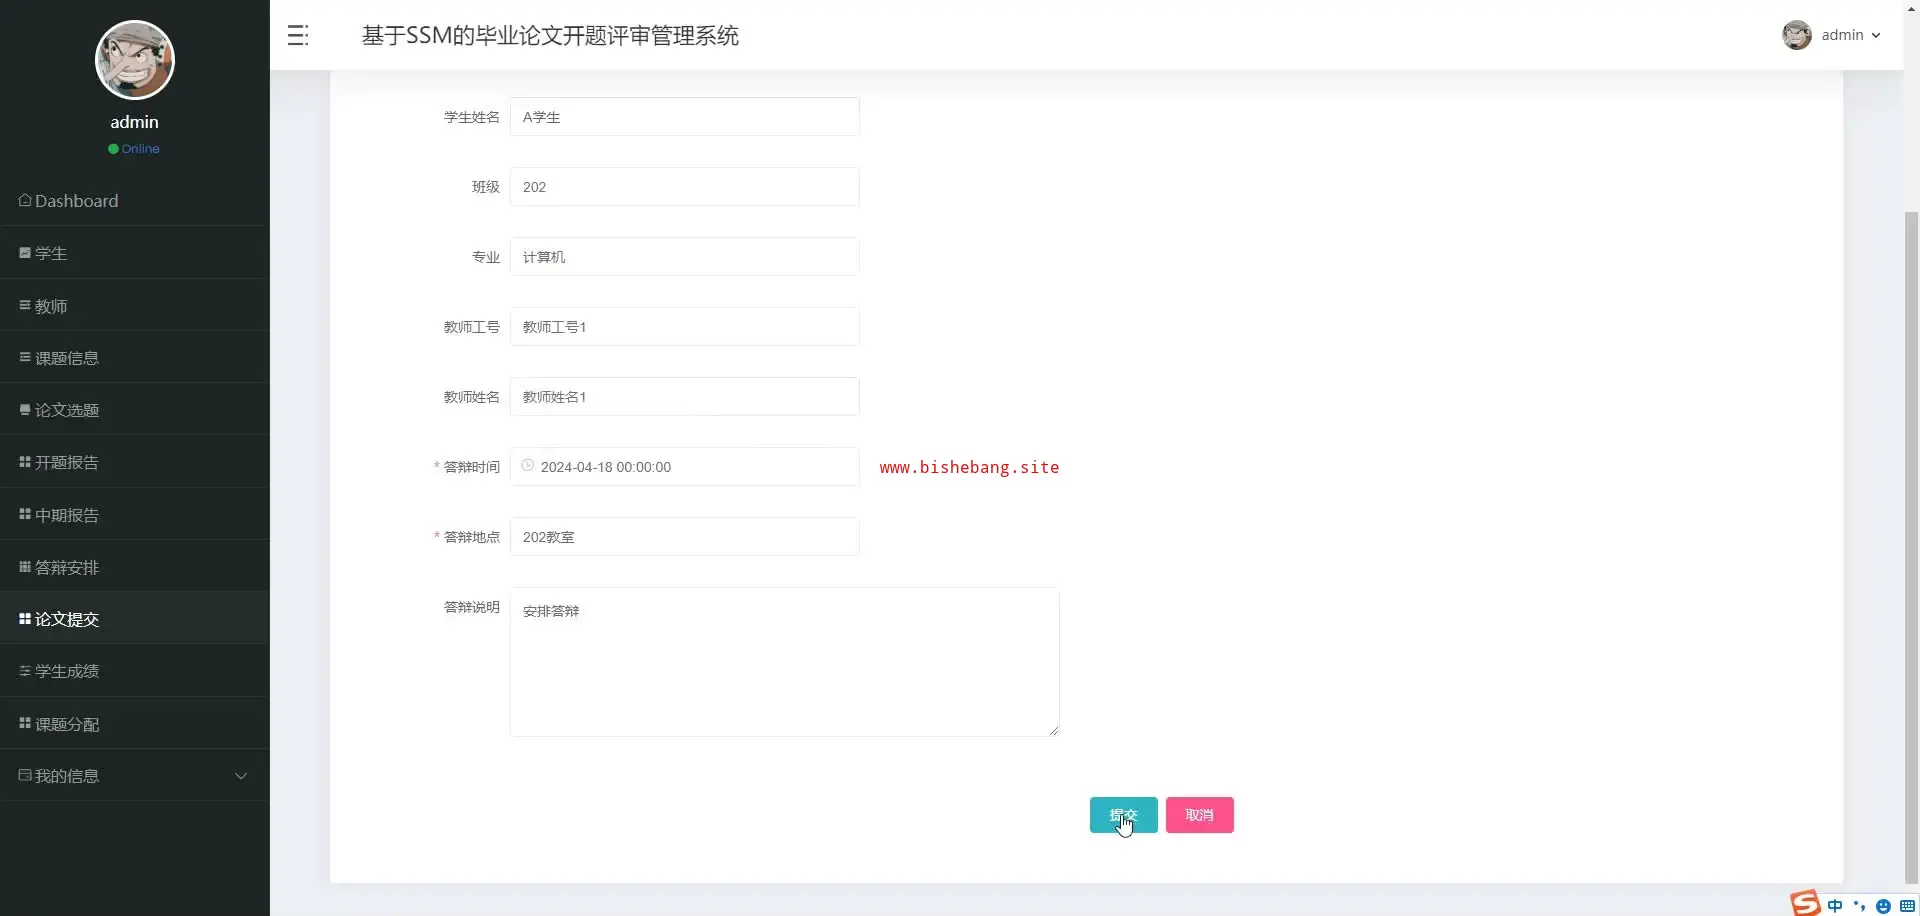Focus the 班级 input showing 202
This screenshot has width=1920, height=916.
point(685,187)
